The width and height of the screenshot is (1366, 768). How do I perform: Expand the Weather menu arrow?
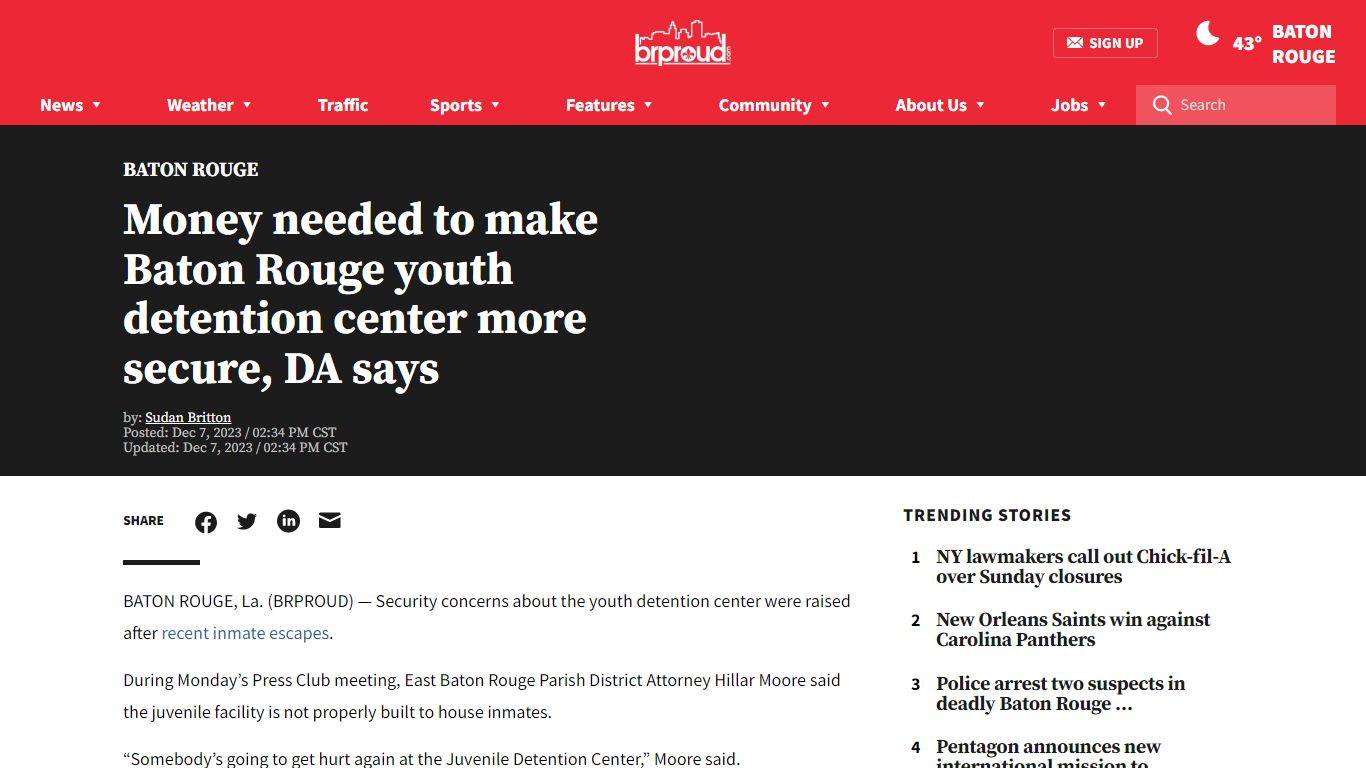(247, 105)
